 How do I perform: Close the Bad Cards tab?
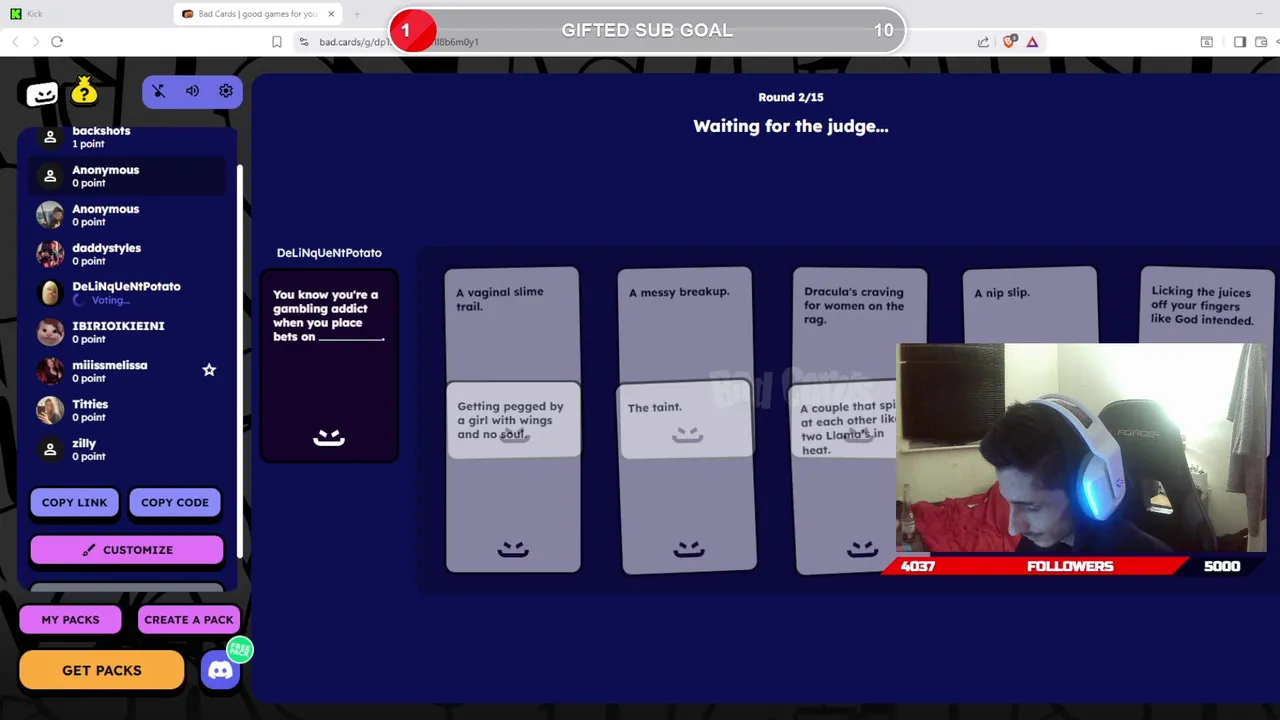tap(332, 14)
